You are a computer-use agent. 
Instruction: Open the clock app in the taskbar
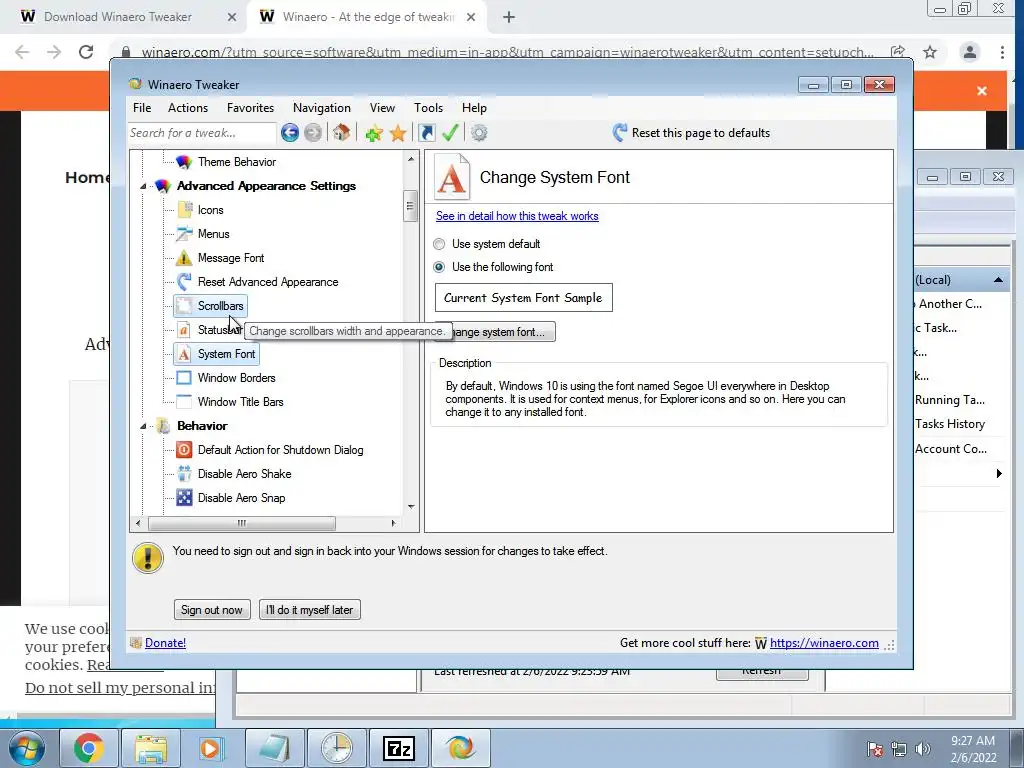337,748
